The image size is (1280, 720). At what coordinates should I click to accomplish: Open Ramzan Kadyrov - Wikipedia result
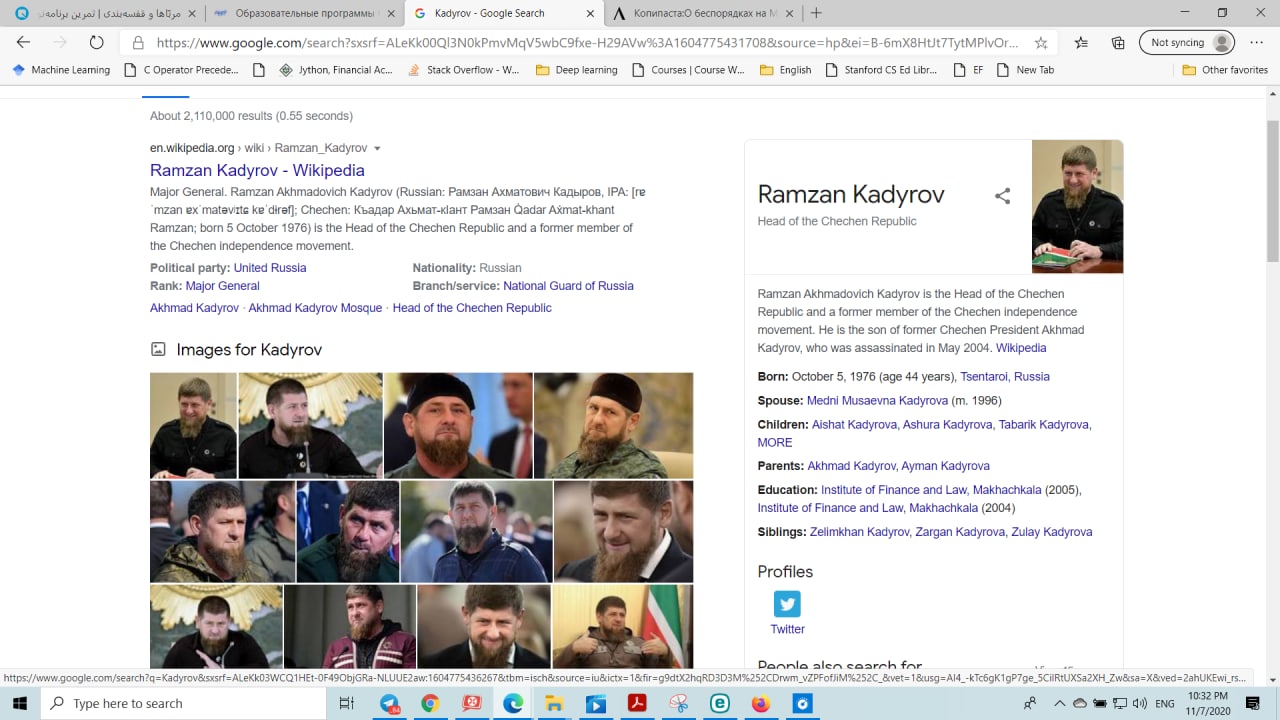click(x=257, y=170)
